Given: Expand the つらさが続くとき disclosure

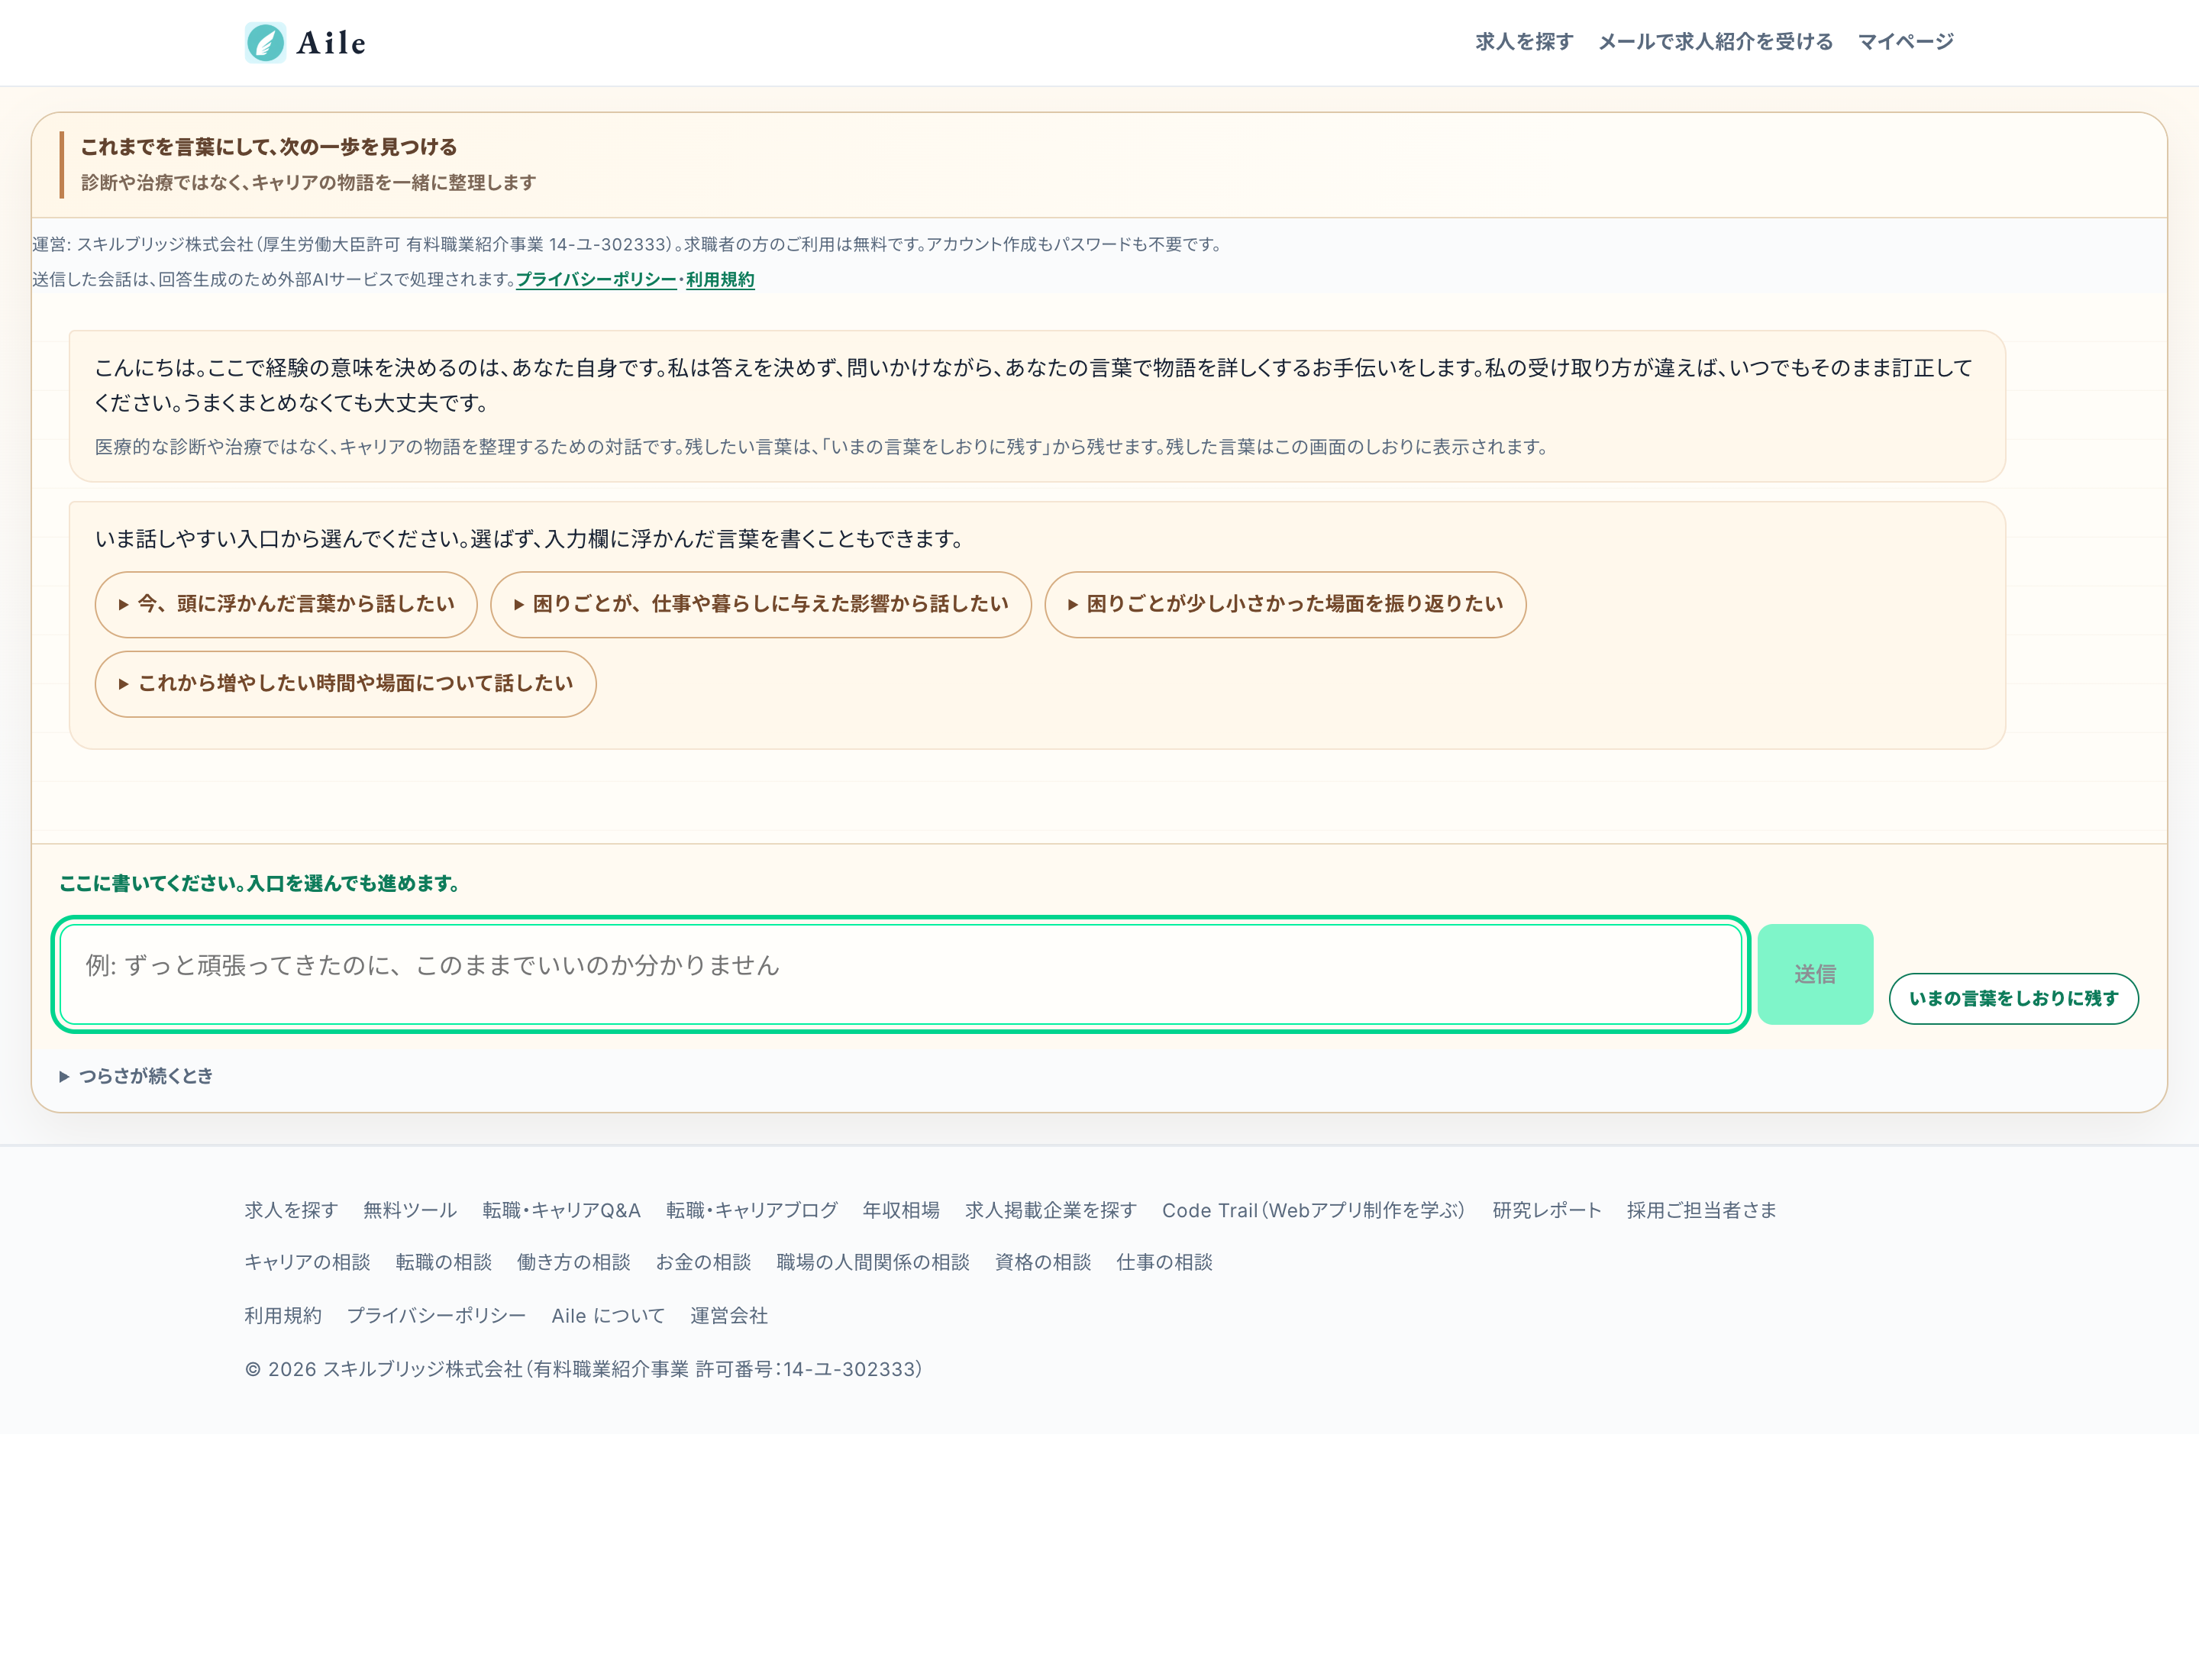Looking at the screenshot, I should pos(136,1076).
